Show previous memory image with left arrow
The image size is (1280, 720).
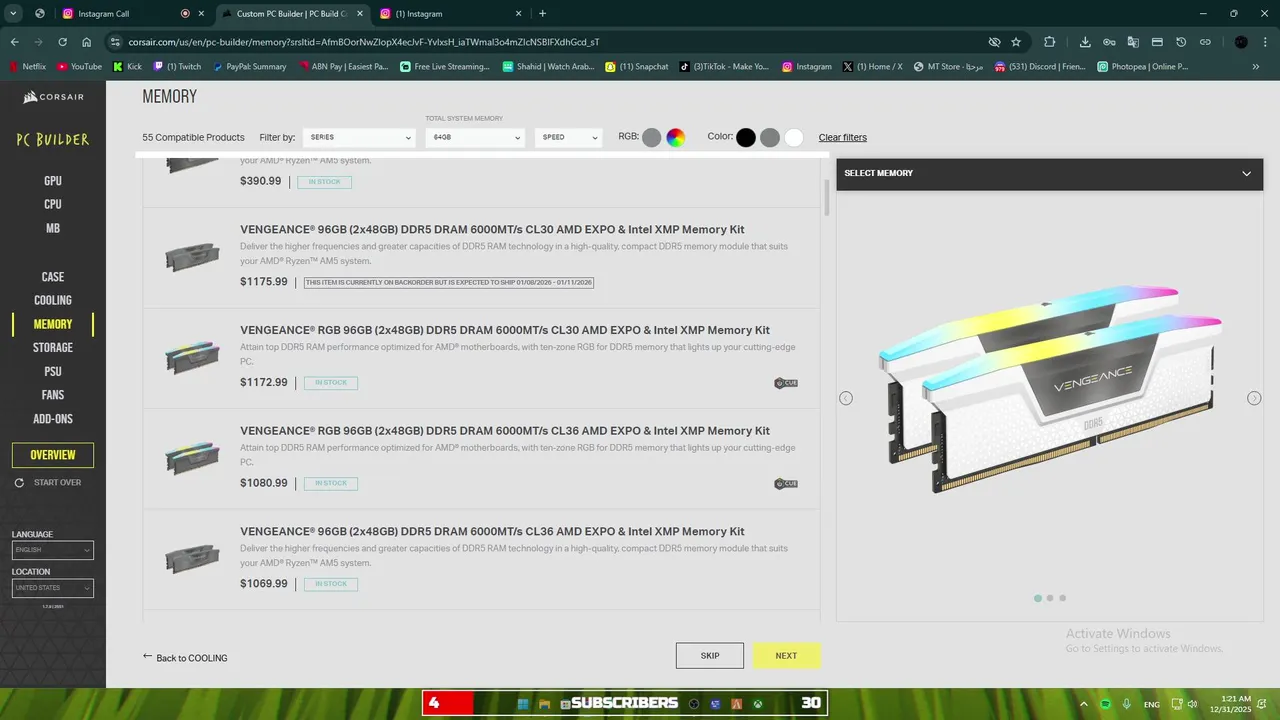coord(846,398)
